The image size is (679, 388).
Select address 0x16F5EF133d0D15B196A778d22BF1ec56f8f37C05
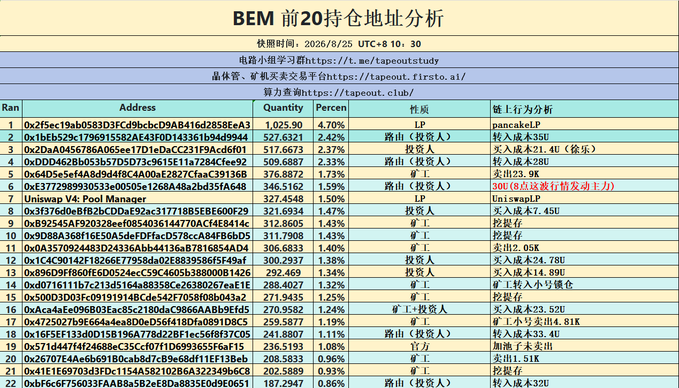[x=138, y=334]
